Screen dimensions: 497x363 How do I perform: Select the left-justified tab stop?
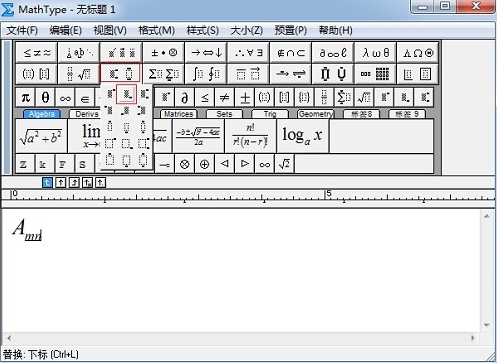tap(47, 182)
